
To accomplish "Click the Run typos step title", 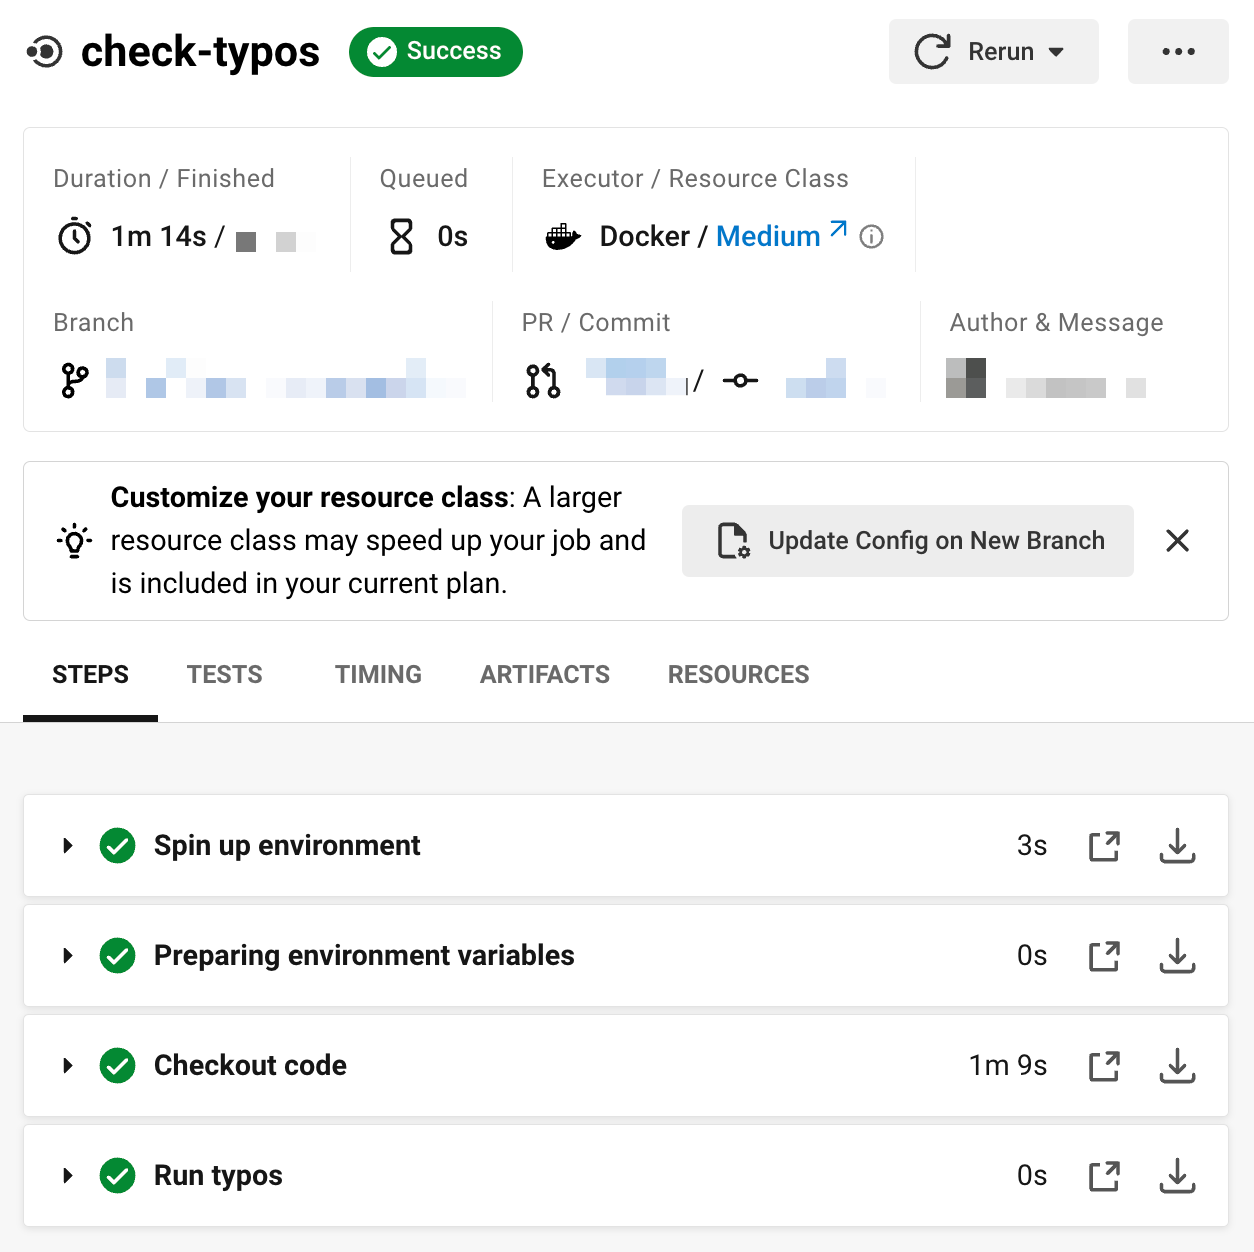I will [x=218, y=1176].
